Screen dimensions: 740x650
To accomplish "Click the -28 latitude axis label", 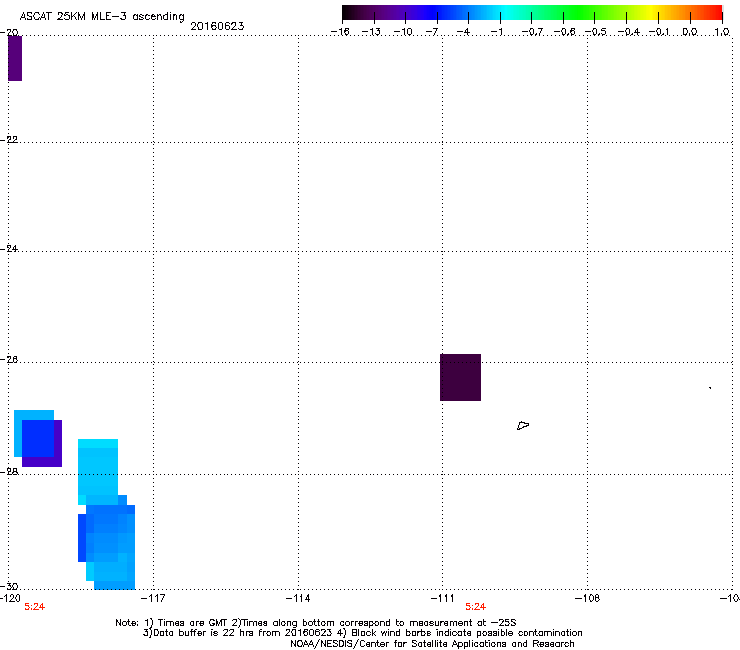I will [x=9, y=472].
